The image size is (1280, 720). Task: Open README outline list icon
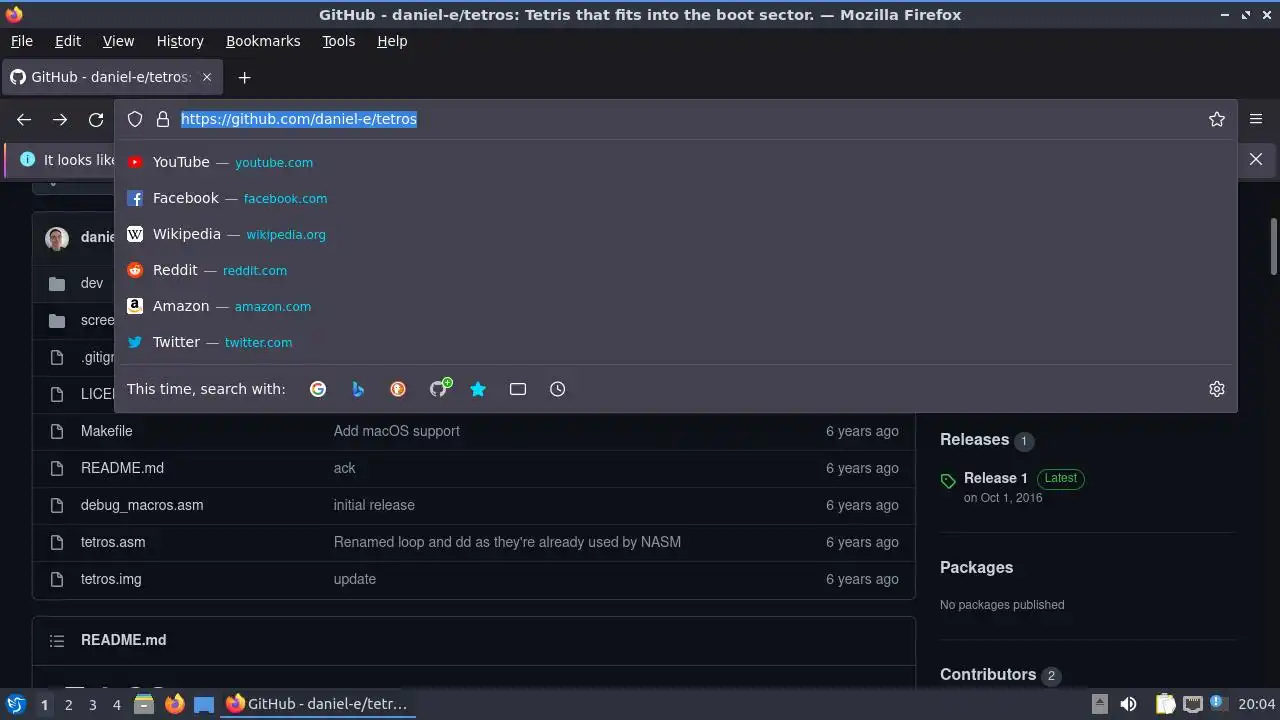57,640
